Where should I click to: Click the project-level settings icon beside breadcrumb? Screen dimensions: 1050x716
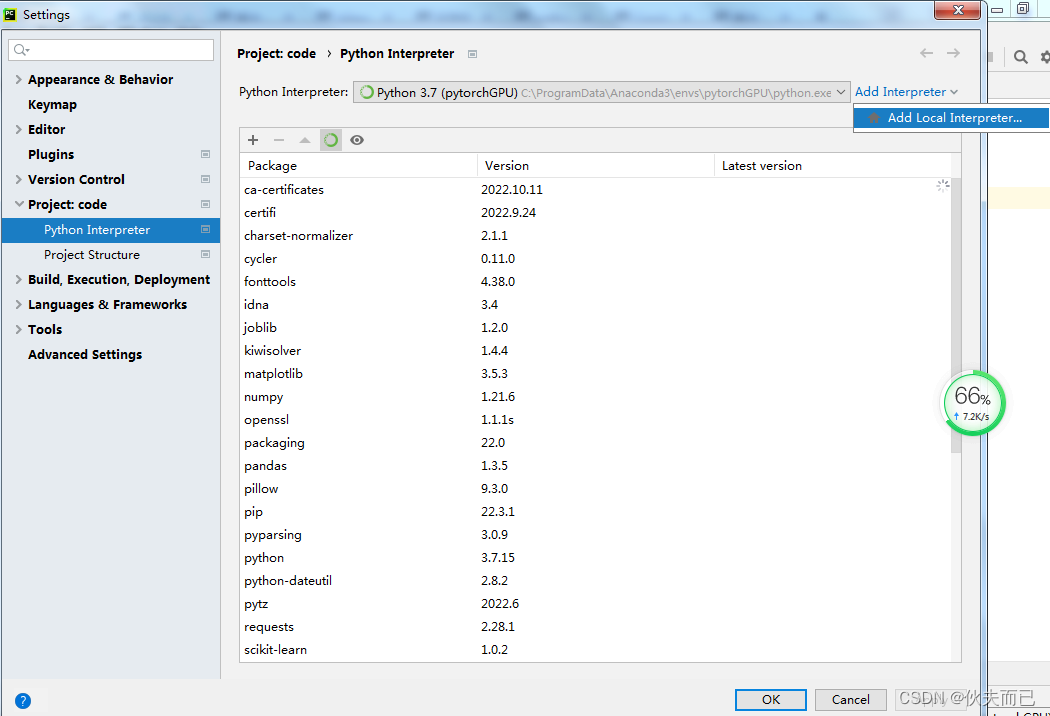472,54
